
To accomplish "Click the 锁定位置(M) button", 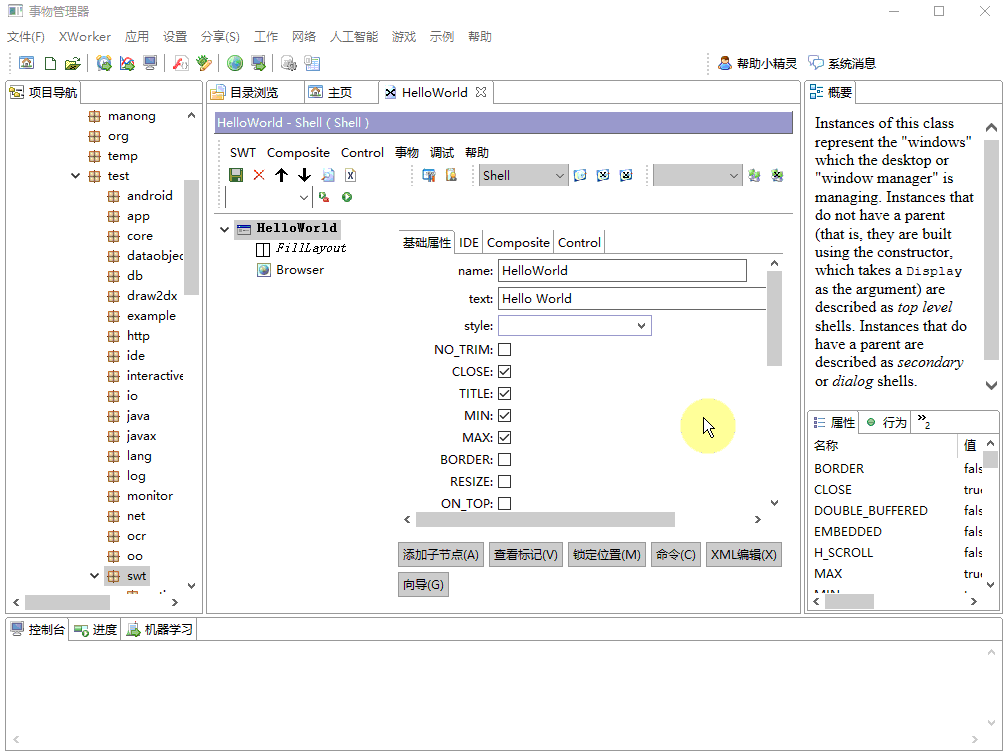I will [x=607, y=555].
